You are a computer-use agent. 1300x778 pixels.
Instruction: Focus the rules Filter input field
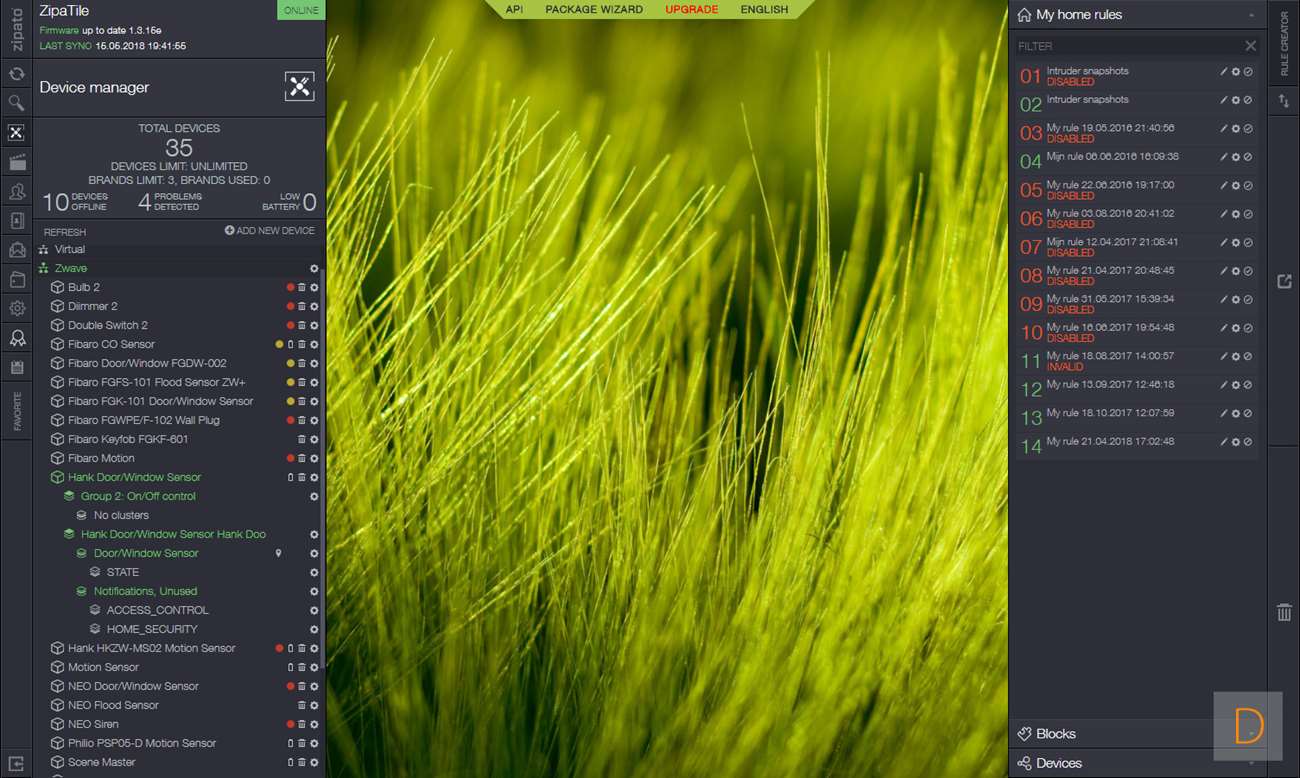point(1128,46)
